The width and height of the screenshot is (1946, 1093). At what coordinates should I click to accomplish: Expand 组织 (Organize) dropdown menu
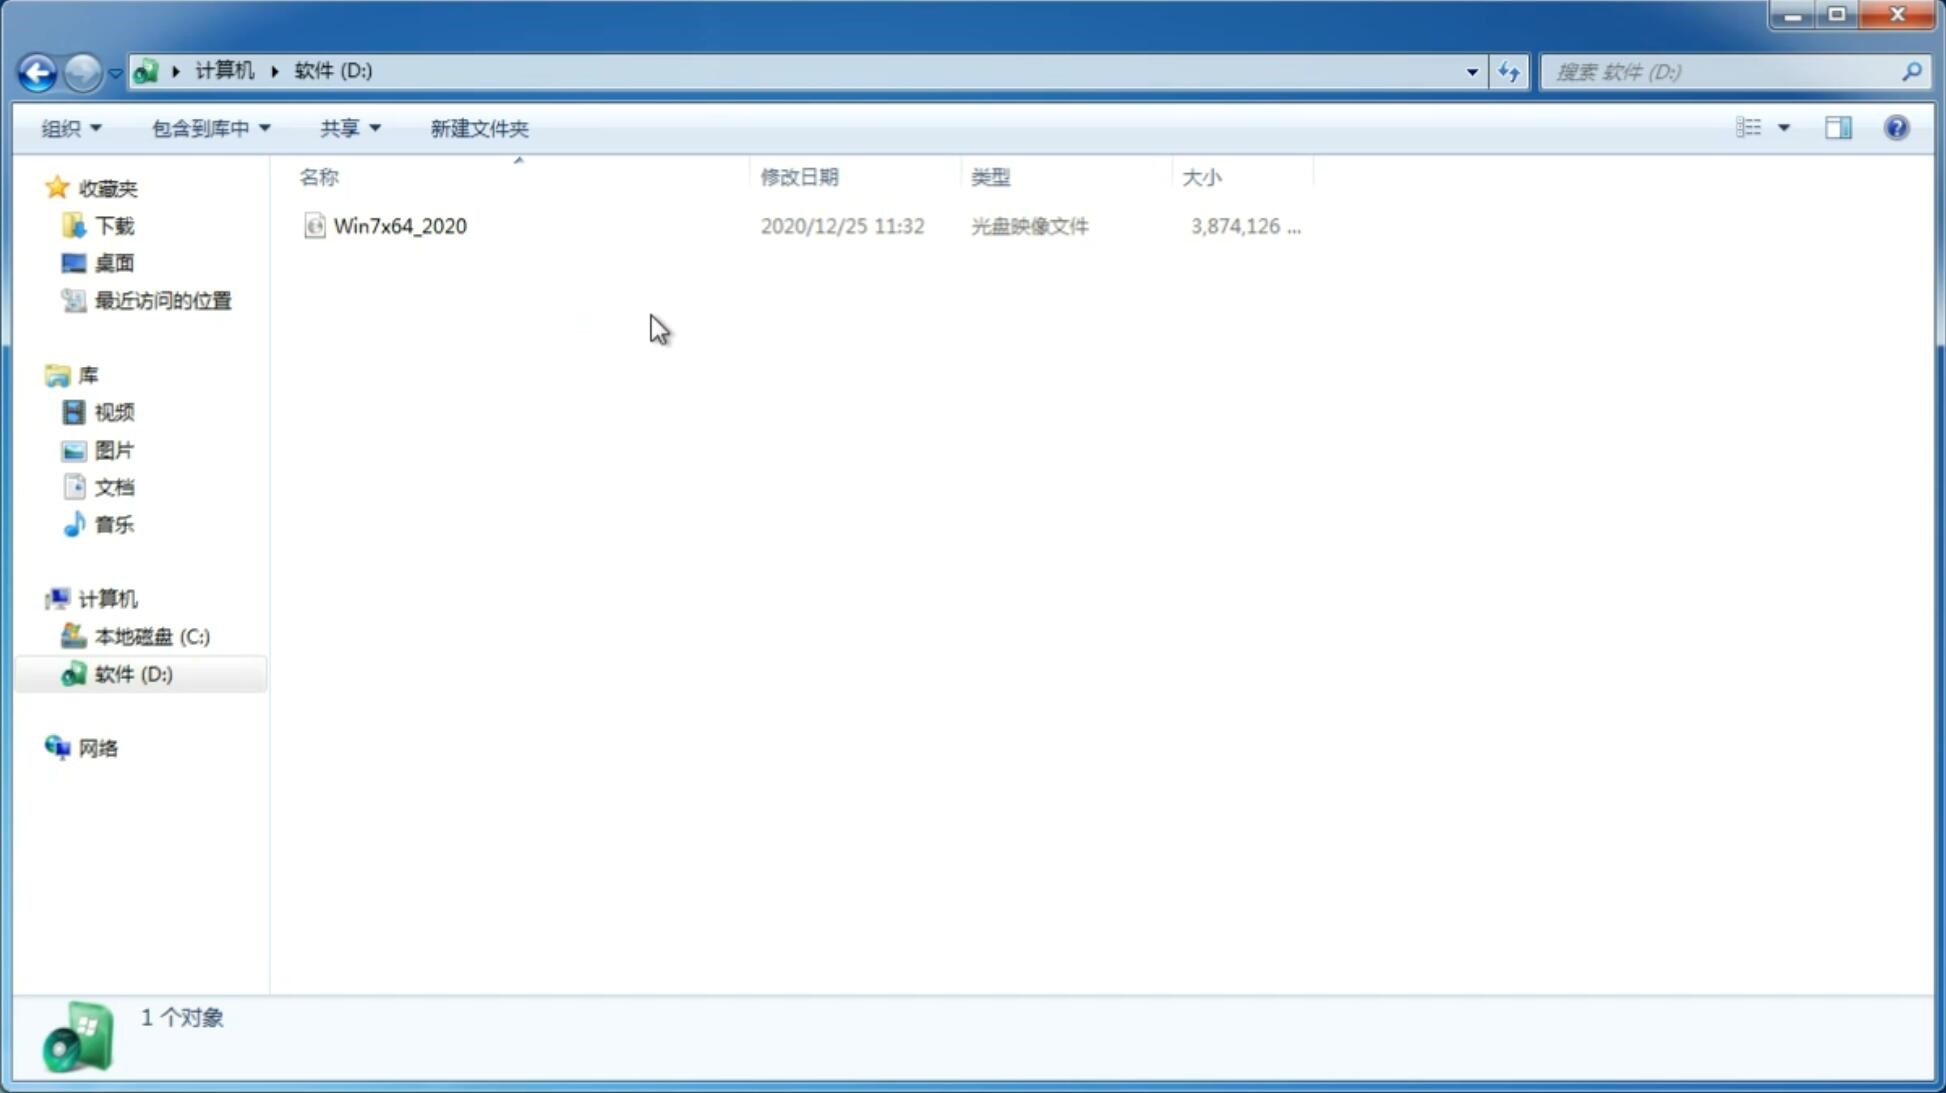pyautogui.click(x=70, y=127)
